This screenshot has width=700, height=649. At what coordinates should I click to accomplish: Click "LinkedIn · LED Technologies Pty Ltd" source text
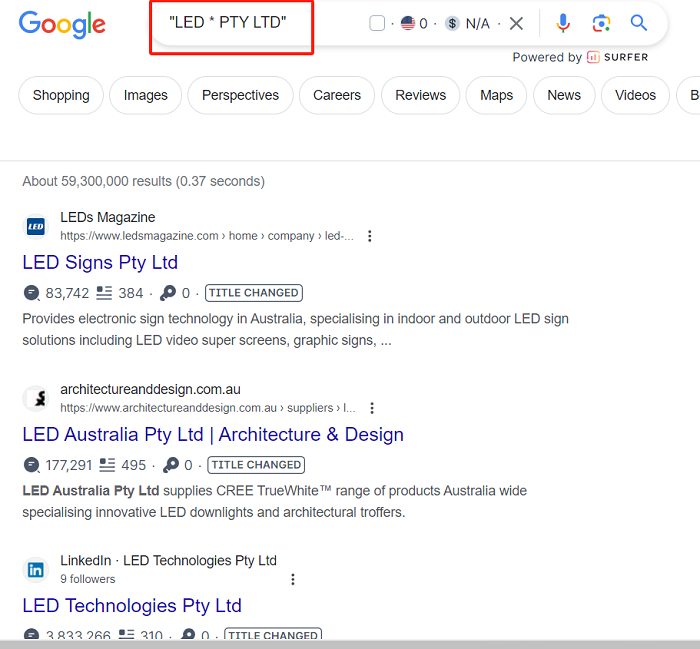pos(168,561)
